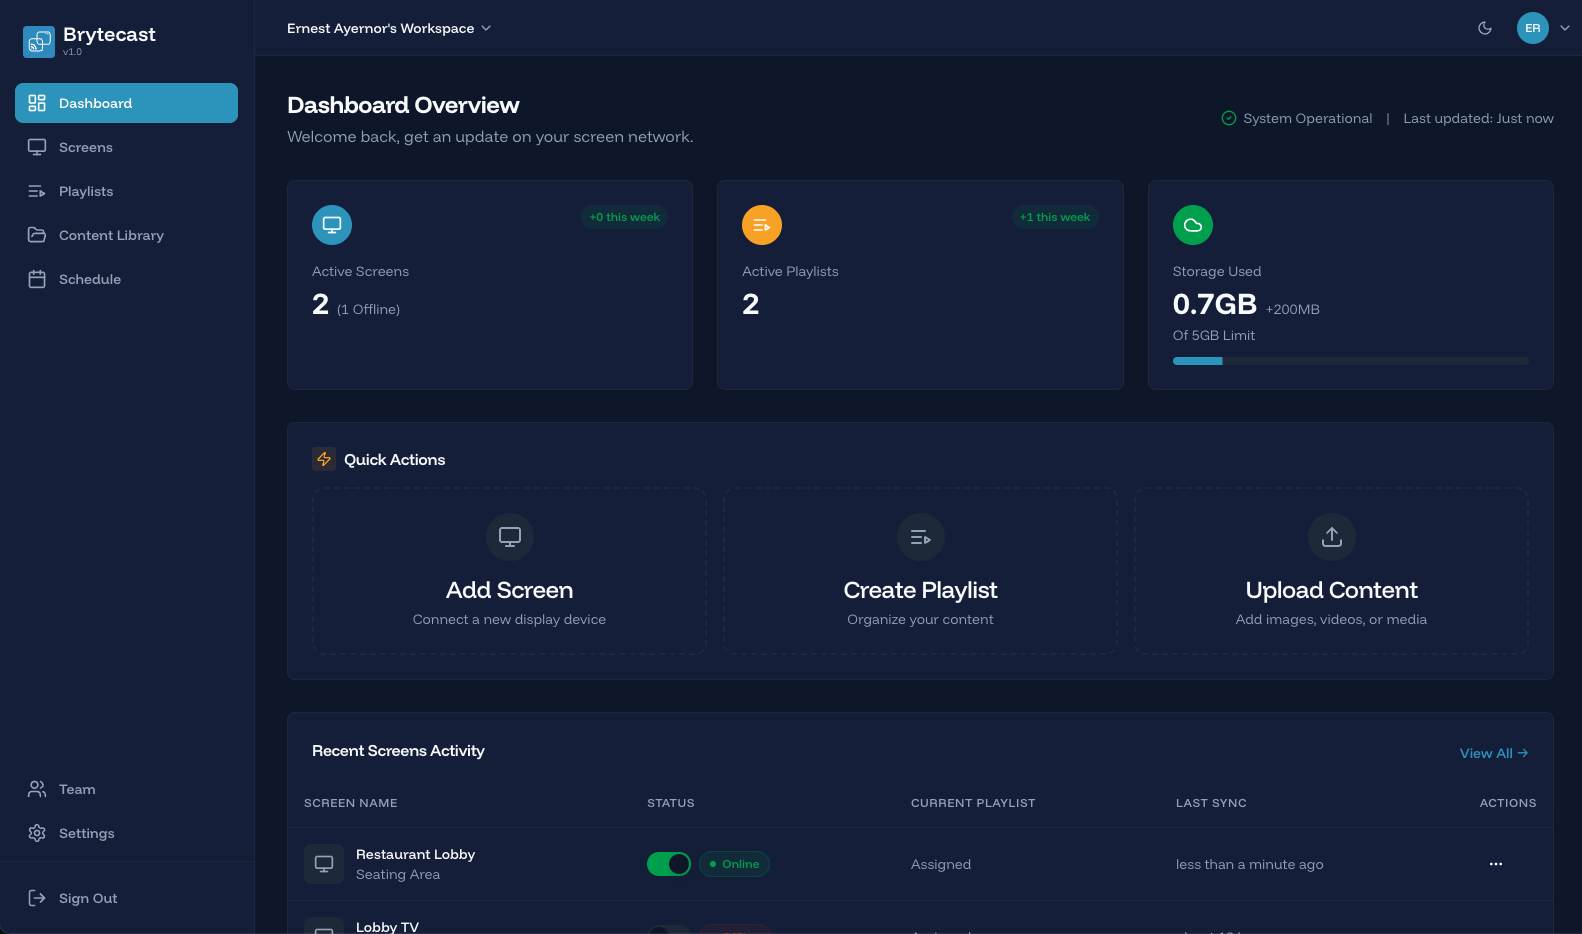Click the LAST SYNC column header
Image resolution: width=1582 pixels, height=934 pixels.
pyautogui.click(x=1211, y=803)
